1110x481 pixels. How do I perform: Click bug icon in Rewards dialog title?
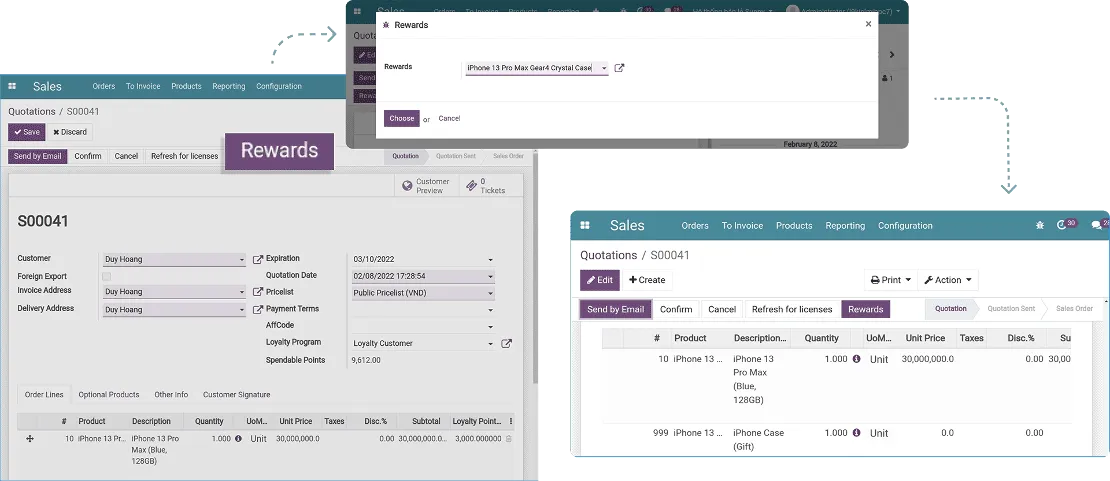386,25
